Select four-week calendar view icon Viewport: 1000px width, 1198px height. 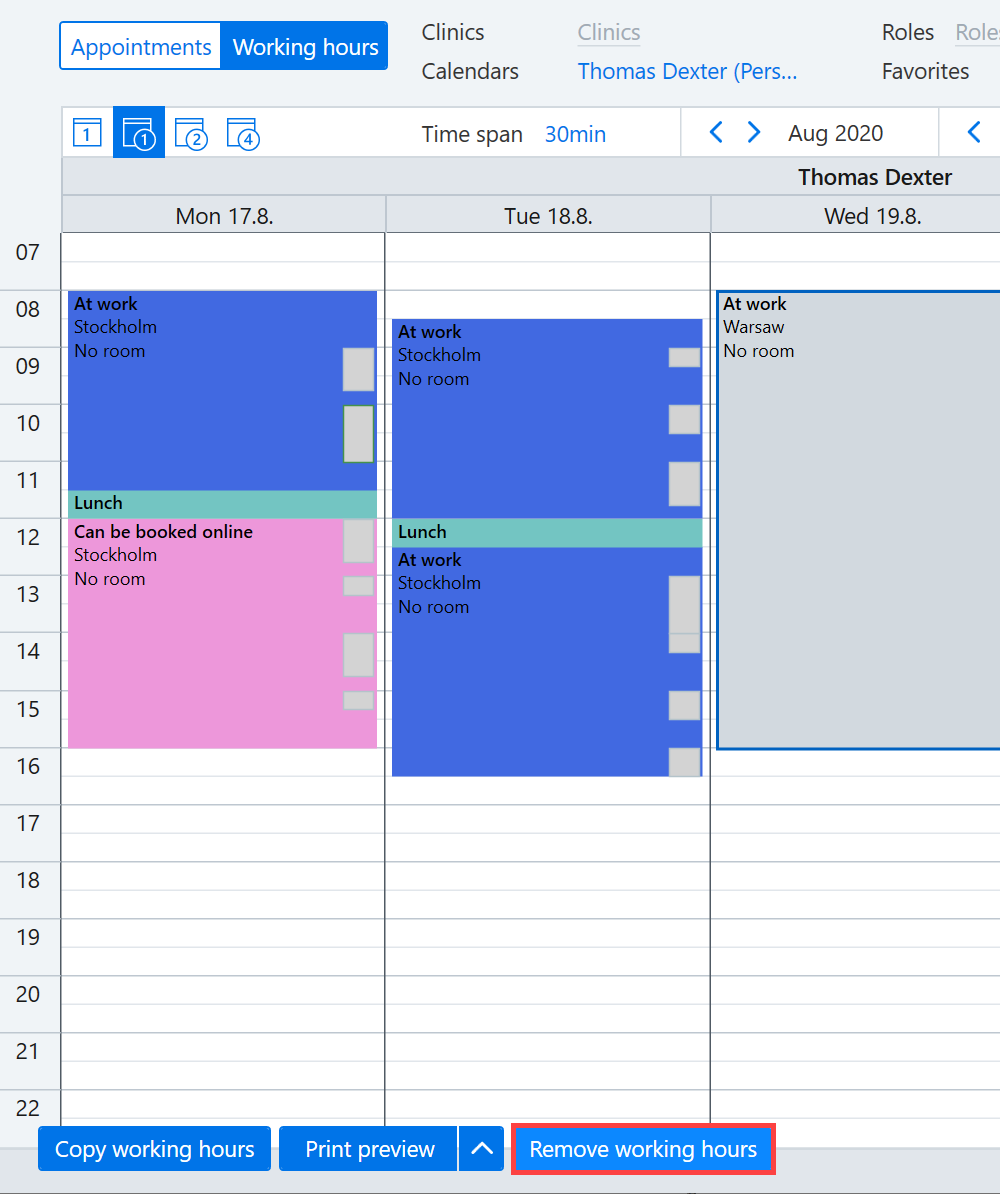tap(243, 133)
